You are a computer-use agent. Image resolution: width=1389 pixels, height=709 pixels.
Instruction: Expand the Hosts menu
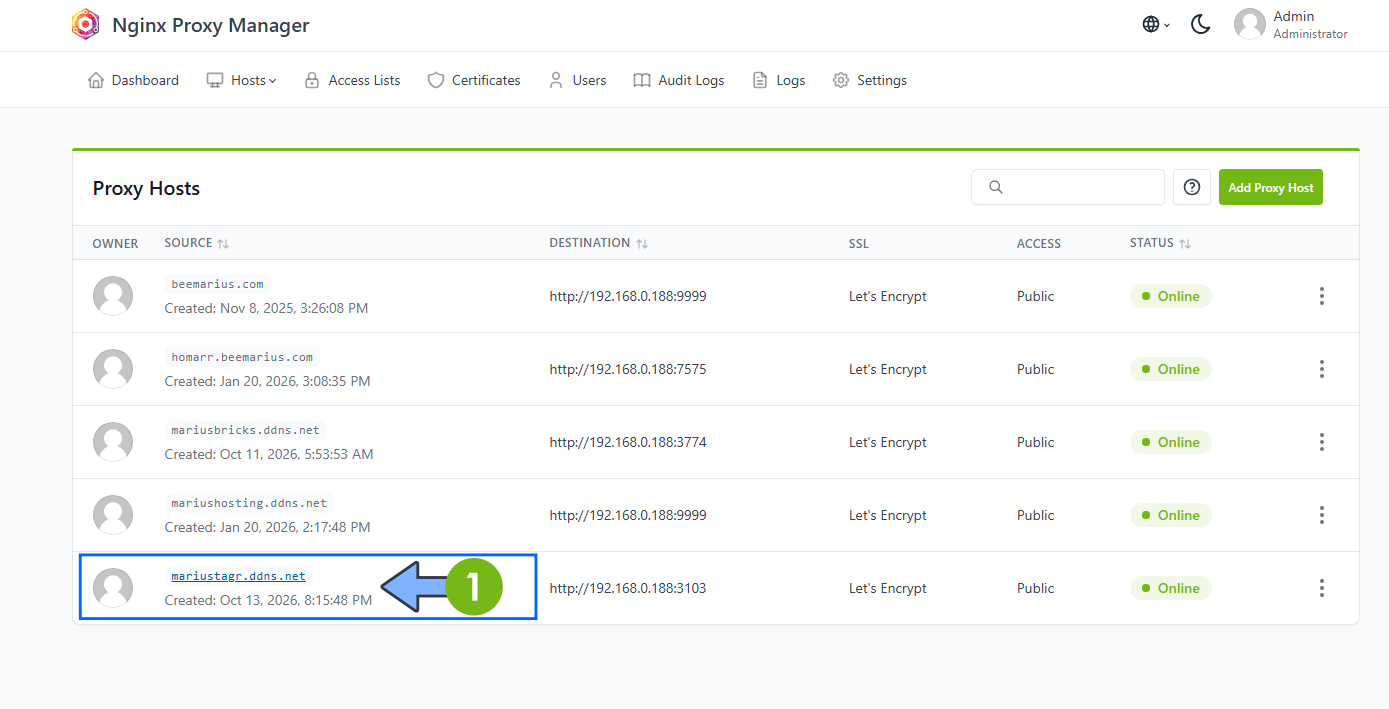[241, 80]
